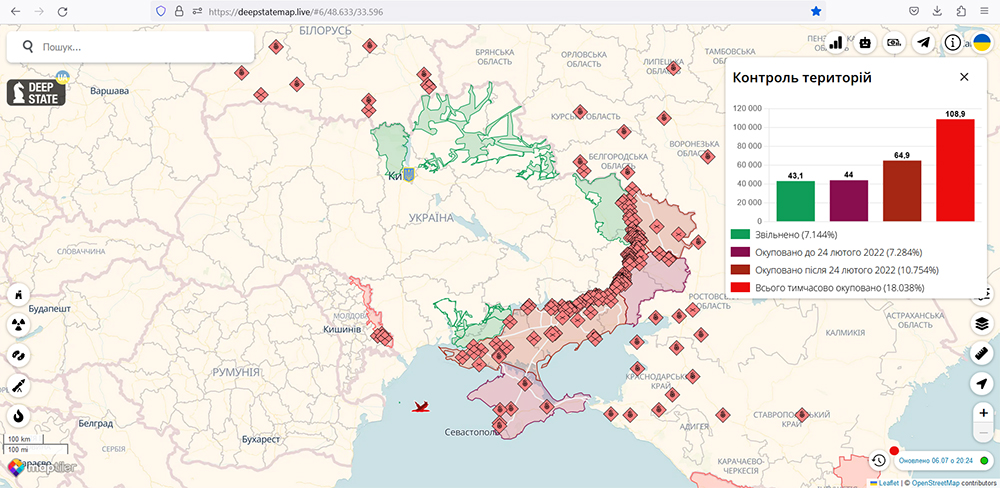Screen dimensions: 1000x488
Task: Select the rocket launcher map icon
Action: pos(18,385)
